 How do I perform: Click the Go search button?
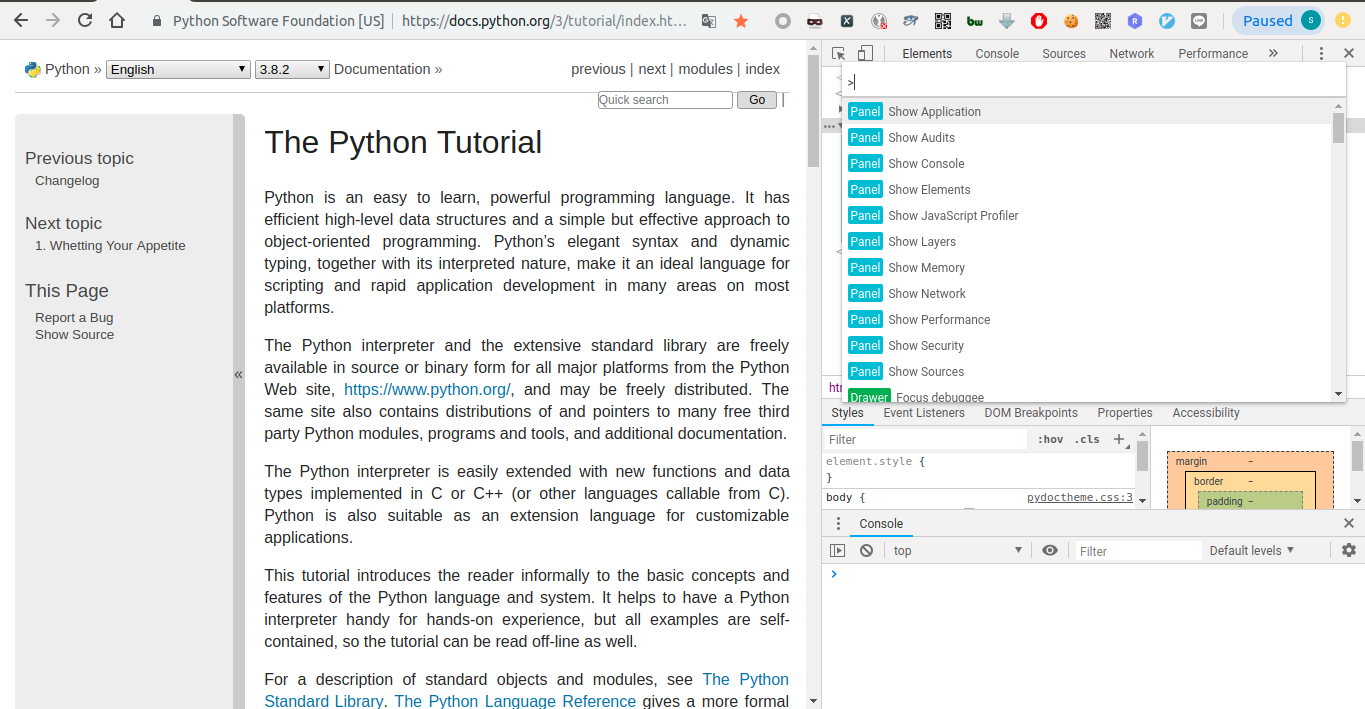[x=756, y=99]
